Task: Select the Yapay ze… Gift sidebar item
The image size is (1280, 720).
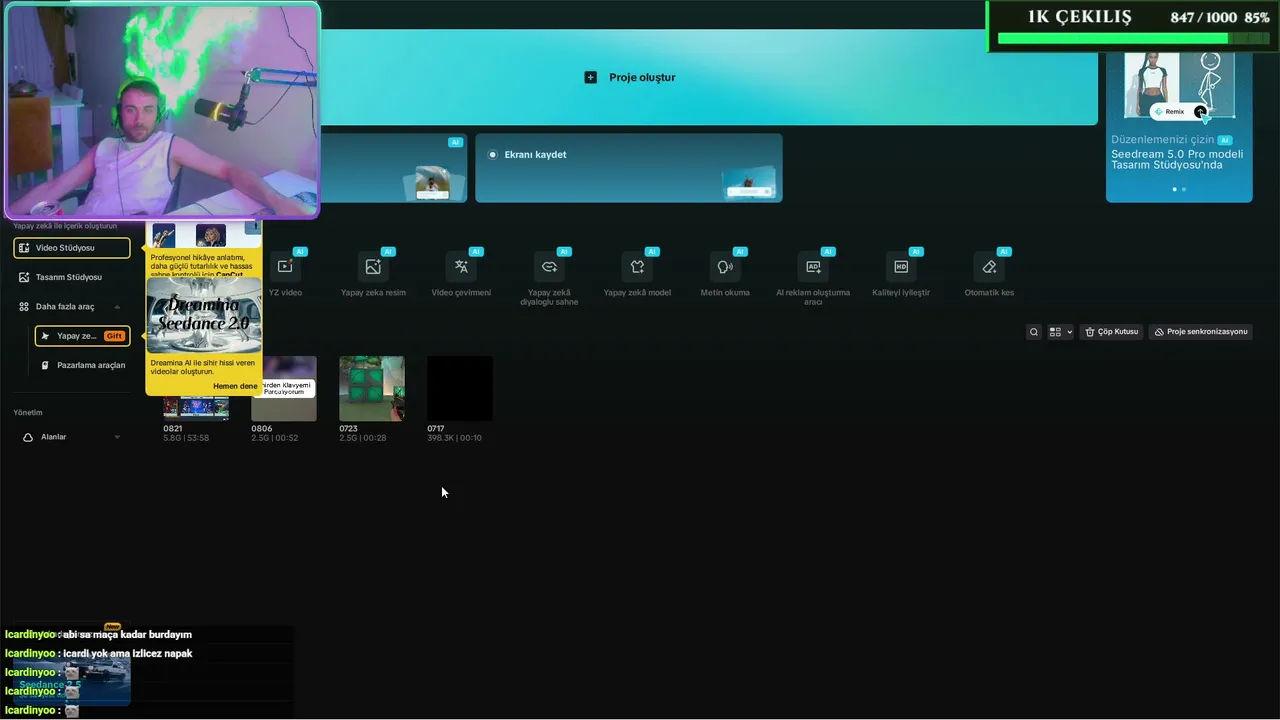Action: [x=82, y=336]
